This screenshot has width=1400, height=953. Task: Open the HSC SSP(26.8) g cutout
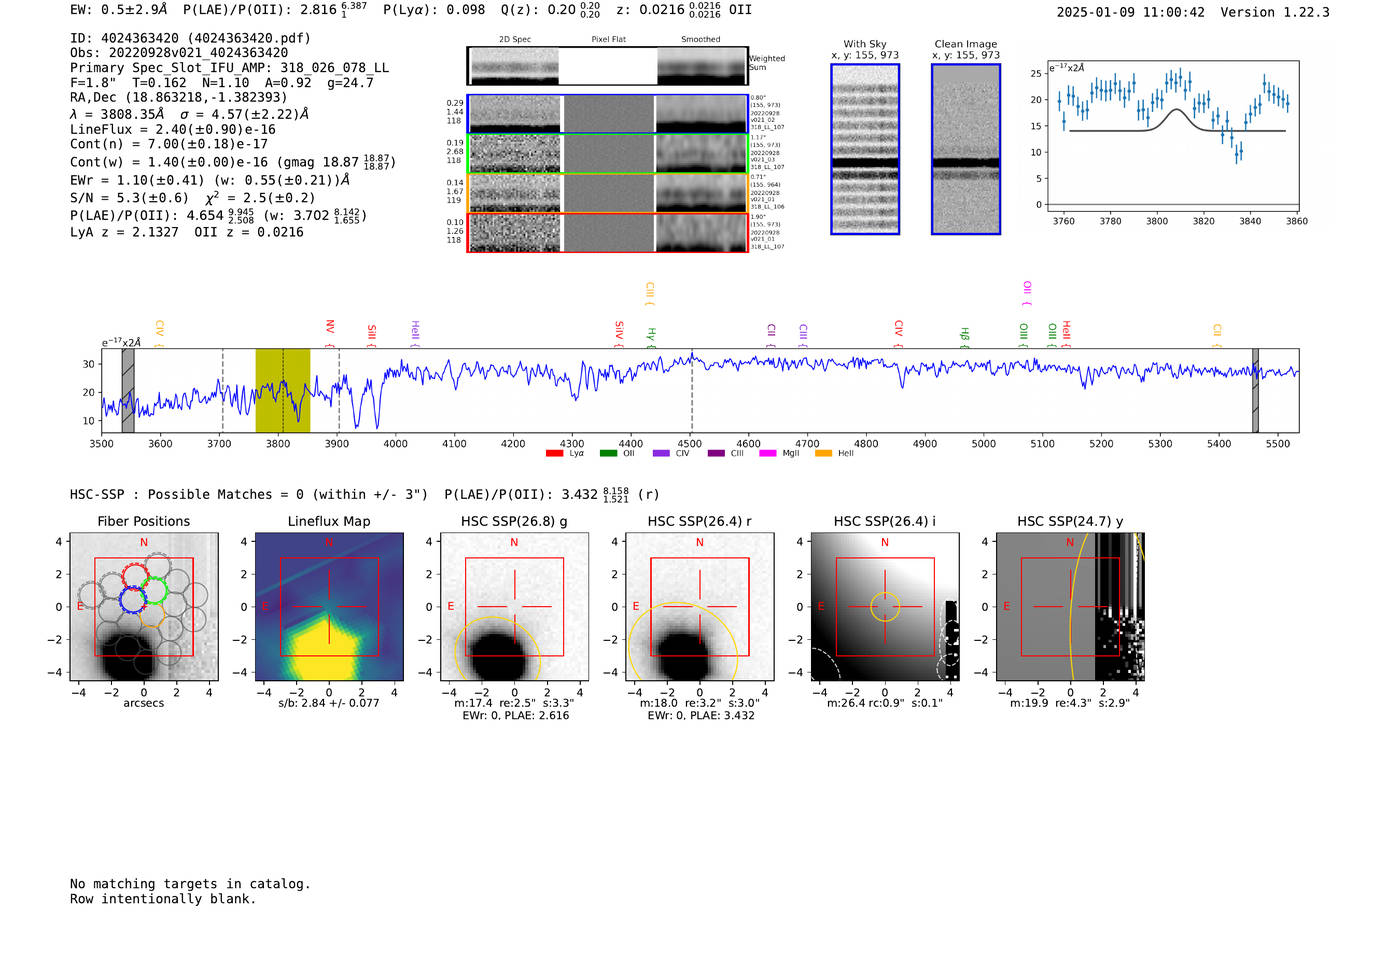[514, 607]
